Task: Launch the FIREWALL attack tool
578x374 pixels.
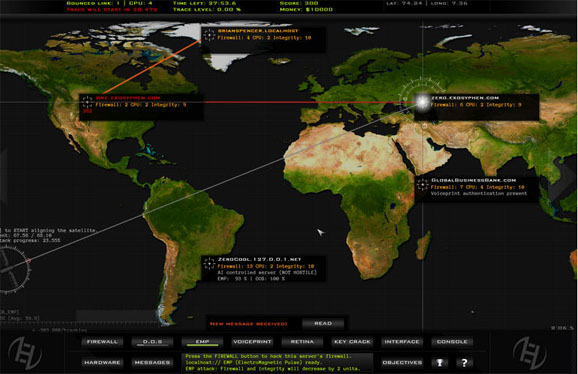Action: (x=102, y=342)
